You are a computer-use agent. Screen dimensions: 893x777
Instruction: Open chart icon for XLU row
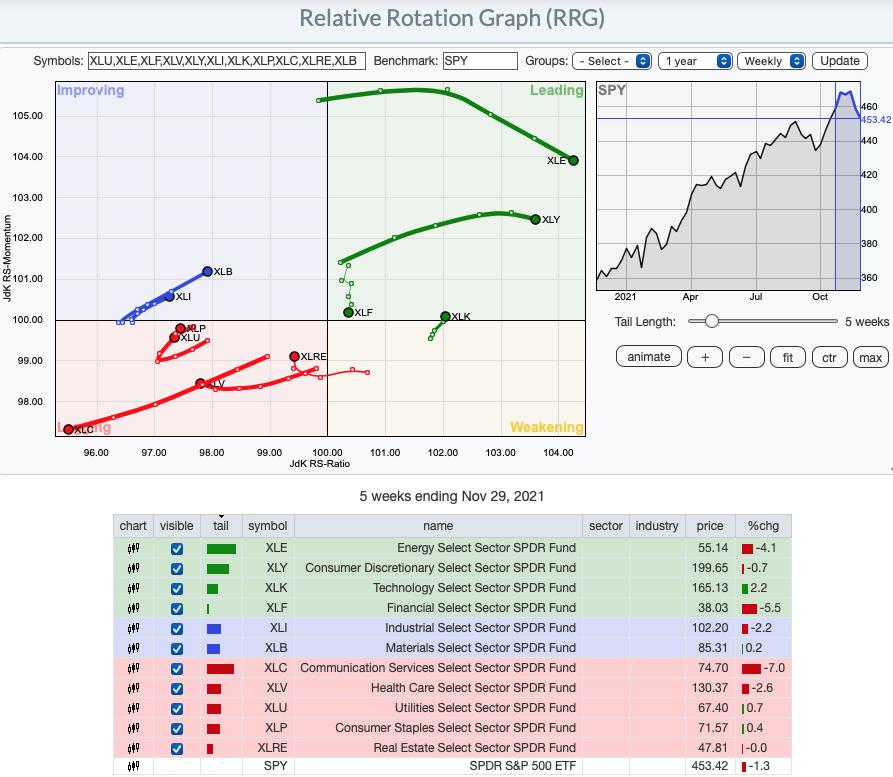click(133, 708)
